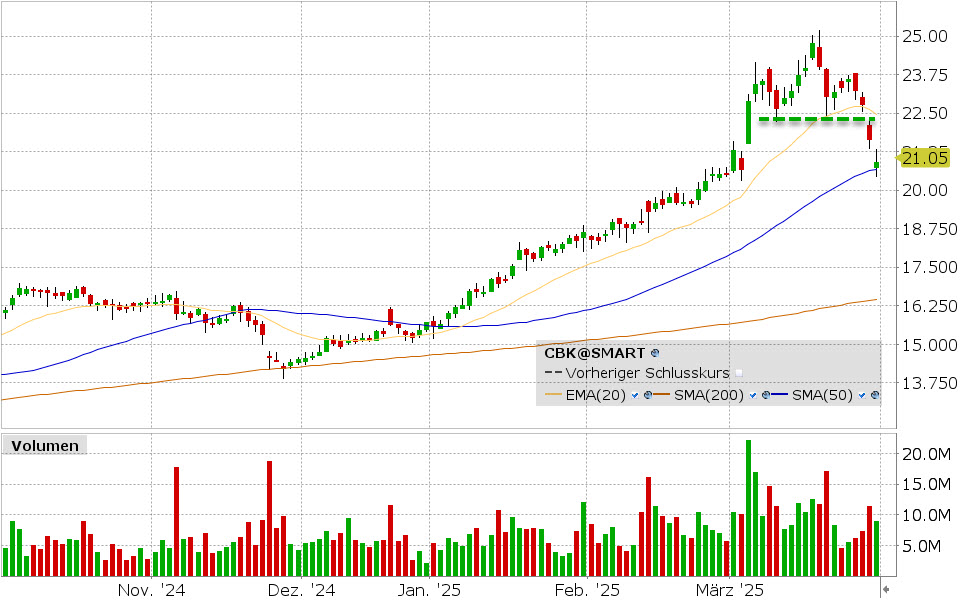Click the tallest green volume bar in March

click(x=748, y=508)
